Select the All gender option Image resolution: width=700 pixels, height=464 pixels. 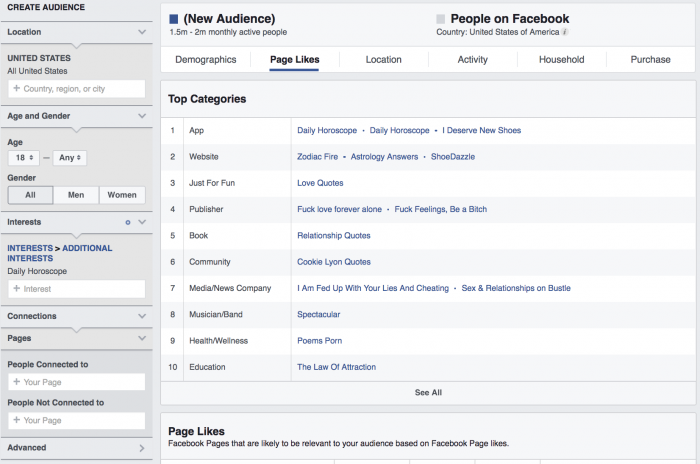coord(30,195)
